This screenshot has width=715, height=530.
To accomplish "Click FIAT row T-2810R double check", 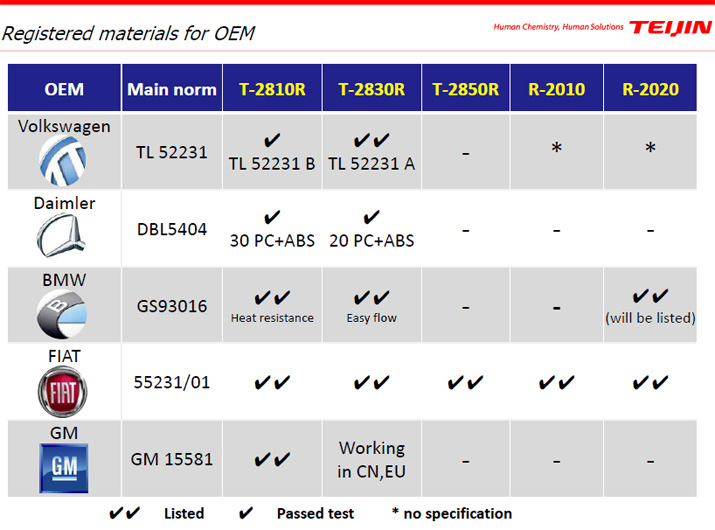I will [272, 382].
